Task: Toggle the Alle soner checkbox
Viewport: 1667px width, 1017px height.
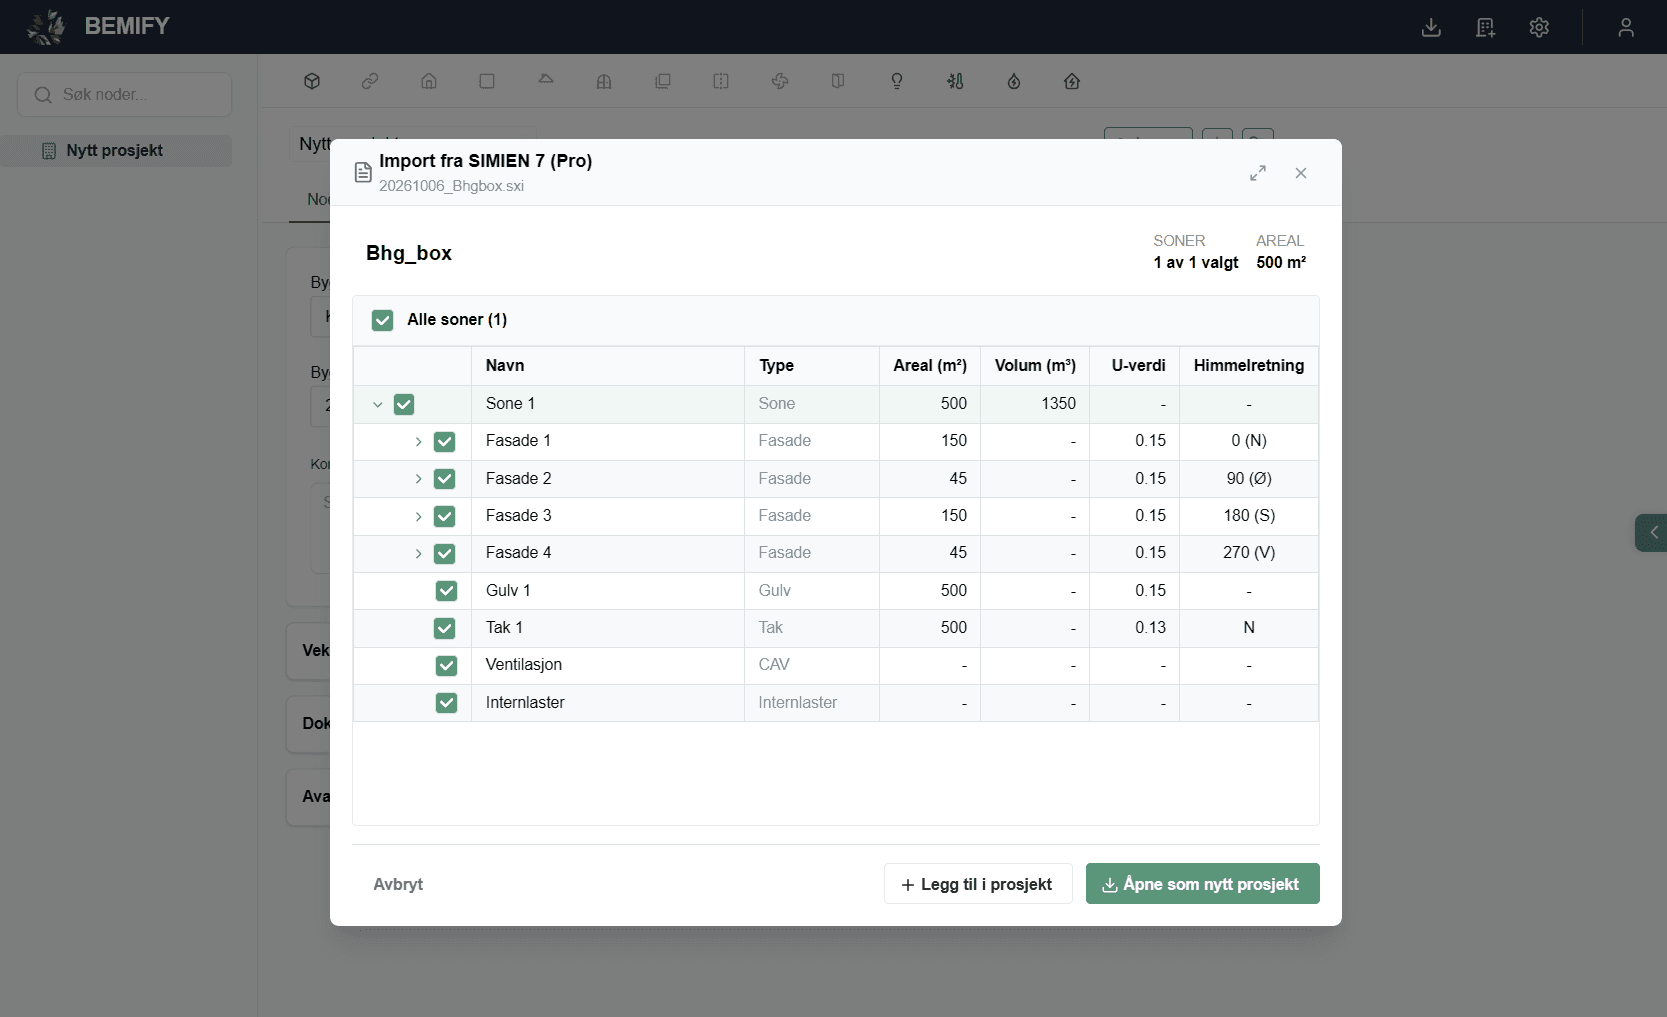Action: [x=382, y=320]
